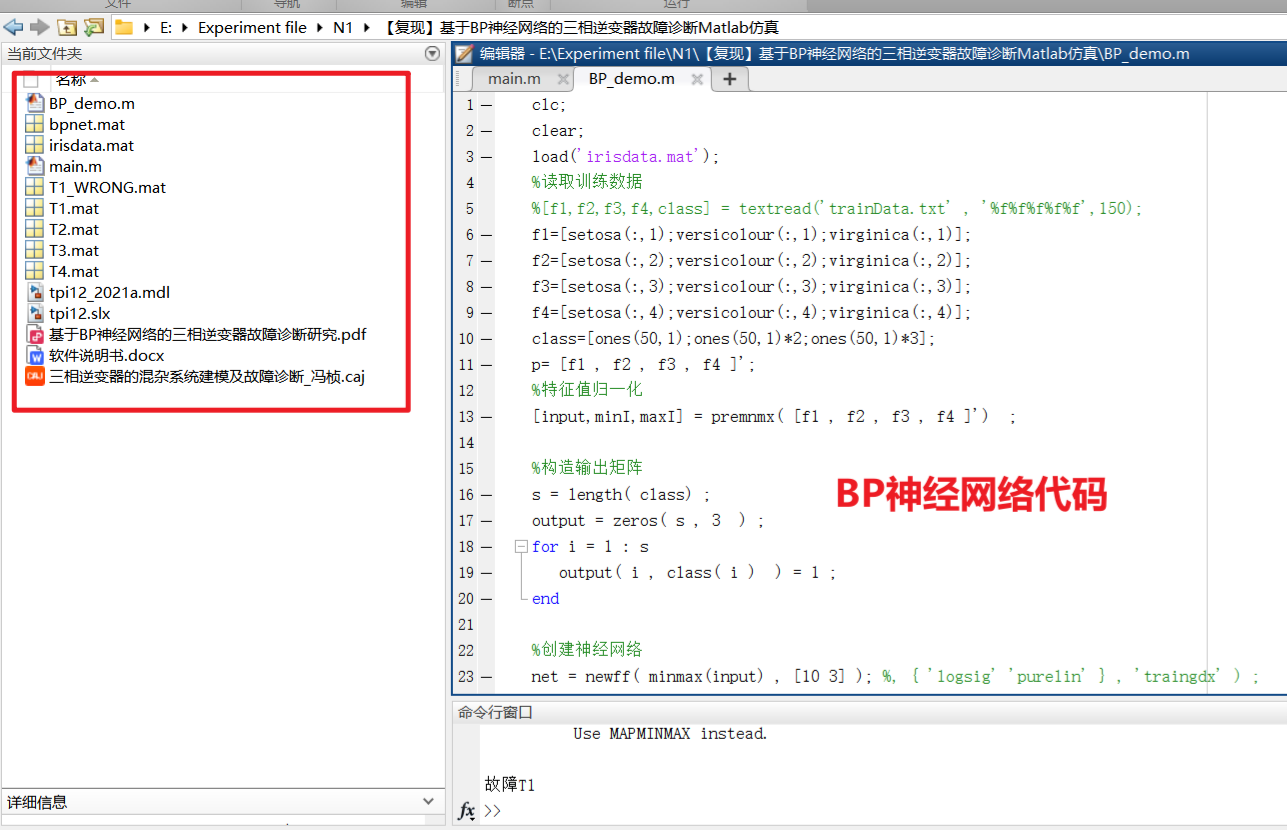The image size is (1287, 830).
Task: Switch to the main.m editor tab
Action: point(514,79)
